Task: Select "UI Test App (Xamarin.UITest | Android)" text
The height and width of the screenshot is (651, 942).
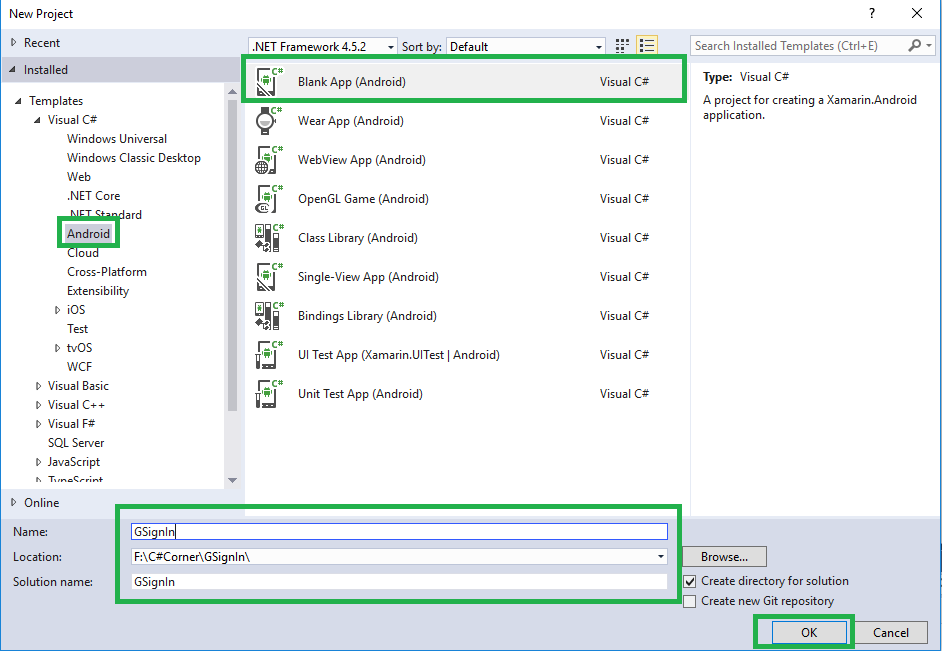Action: (399, 355)
